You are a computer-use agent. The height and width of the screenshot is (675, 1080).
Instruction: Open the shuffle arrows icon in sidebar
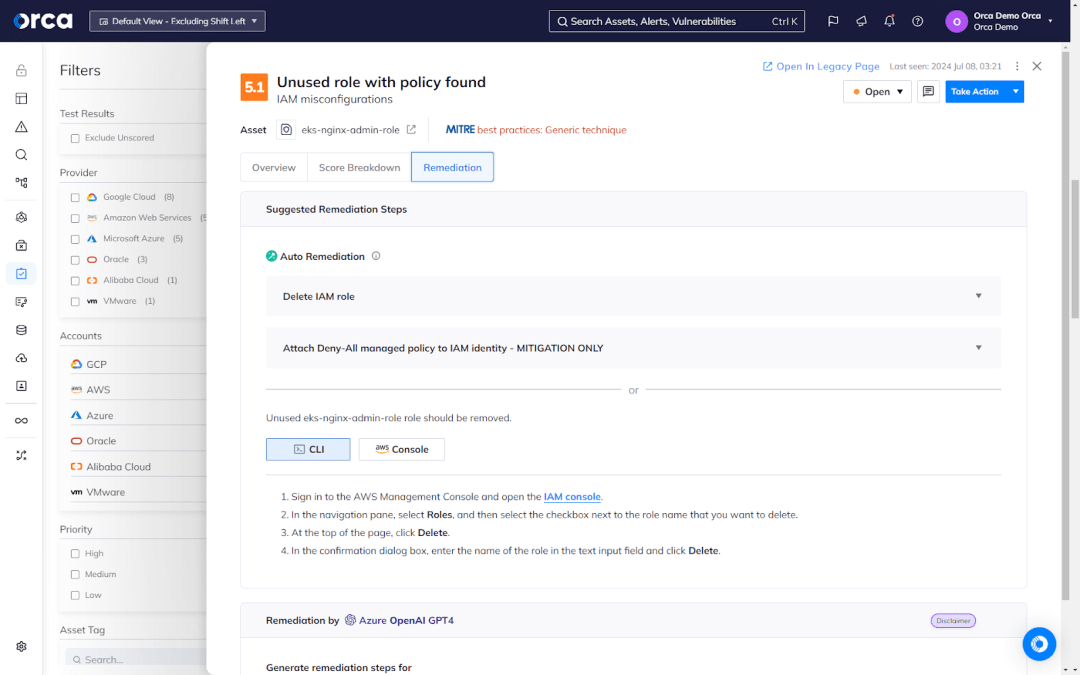[x=21, y=455]
